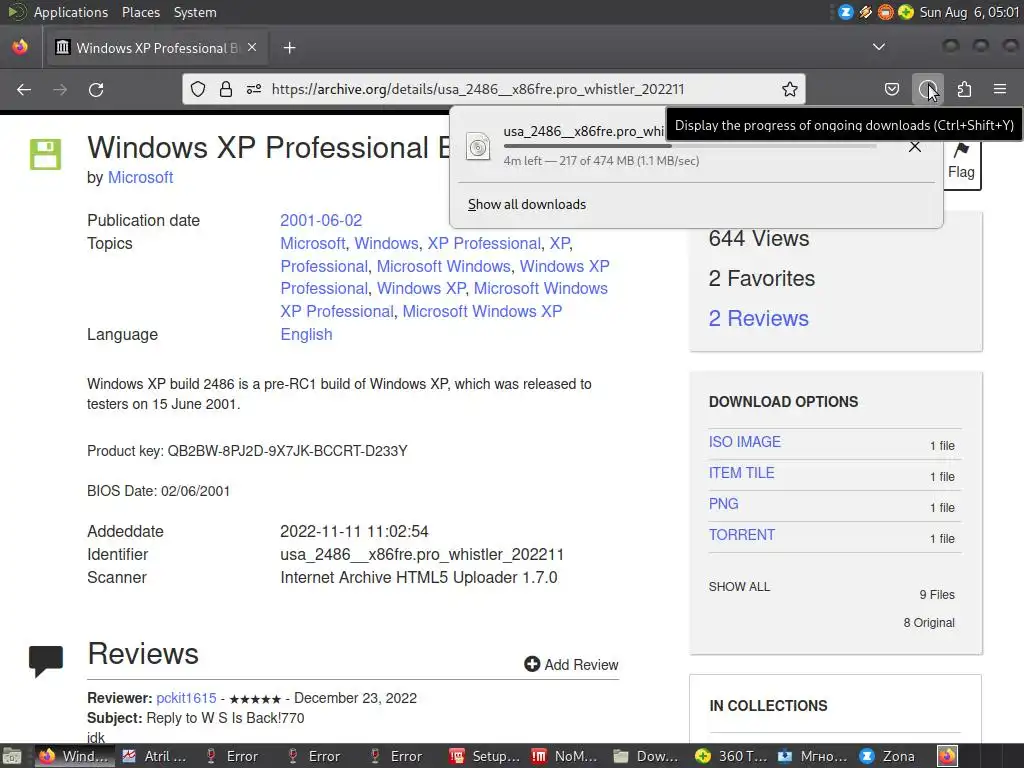Open the site permissions icon in address bar
Screen dimensions: 1024x768
coord(254,89)
